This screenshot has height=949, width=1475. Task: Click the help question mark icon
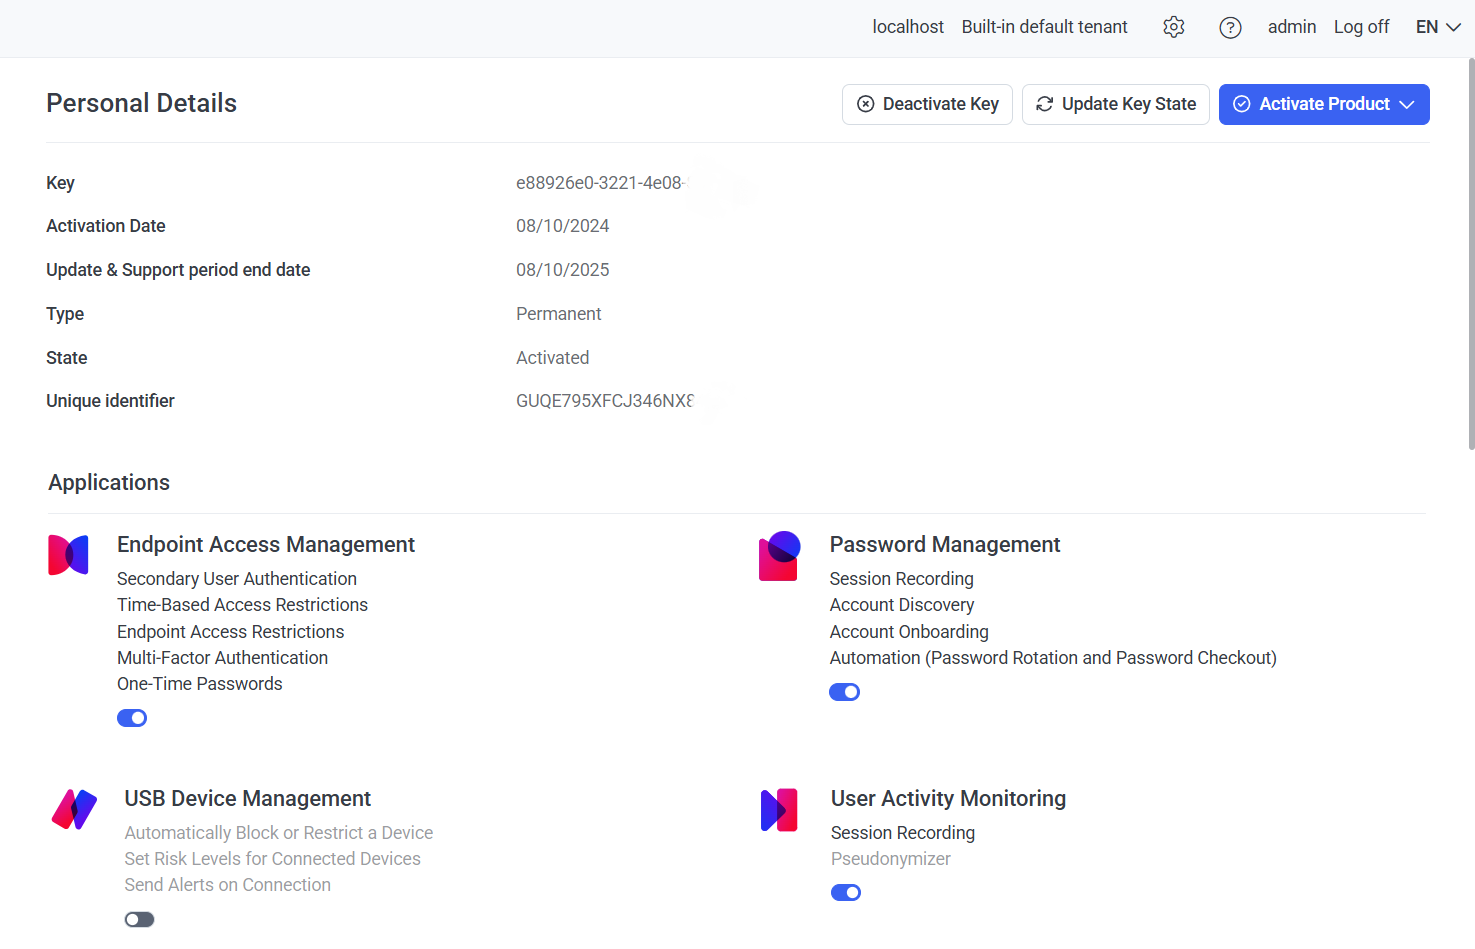(1230, 27)
